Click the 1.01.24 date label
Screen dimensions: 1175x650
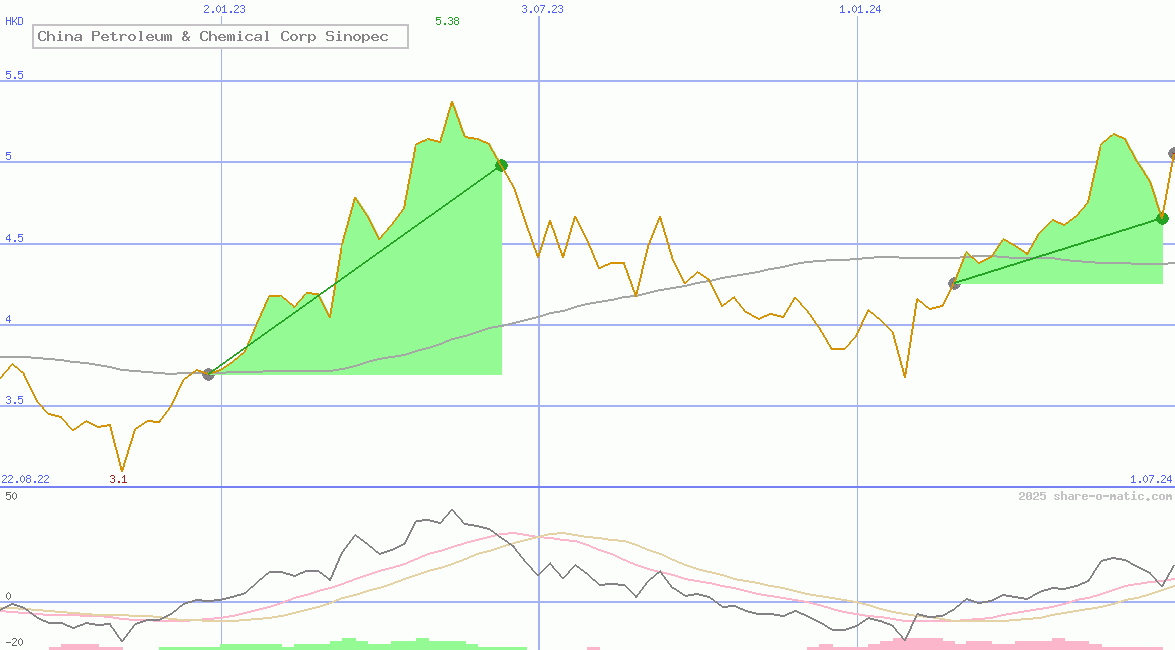coord(860,9)
